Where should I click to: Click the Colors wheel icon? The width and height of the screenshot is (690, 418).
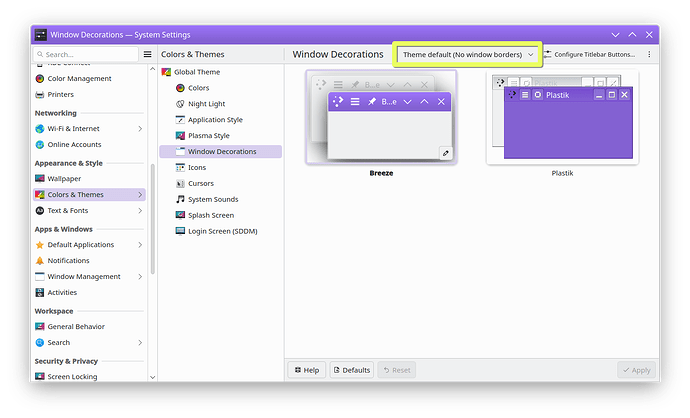(180, 88)
